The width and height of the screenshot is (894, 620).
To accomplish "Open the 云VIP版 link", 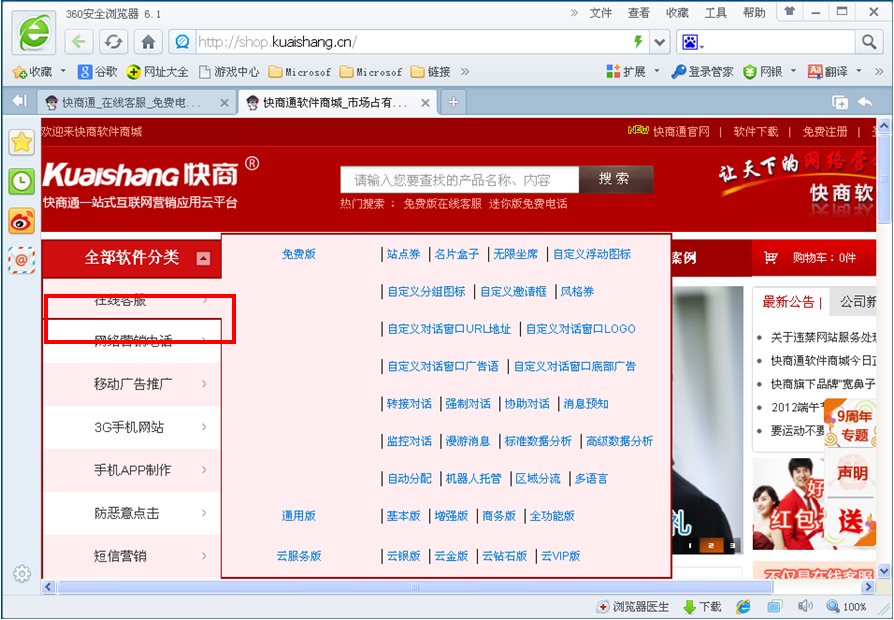I will 560,556.
